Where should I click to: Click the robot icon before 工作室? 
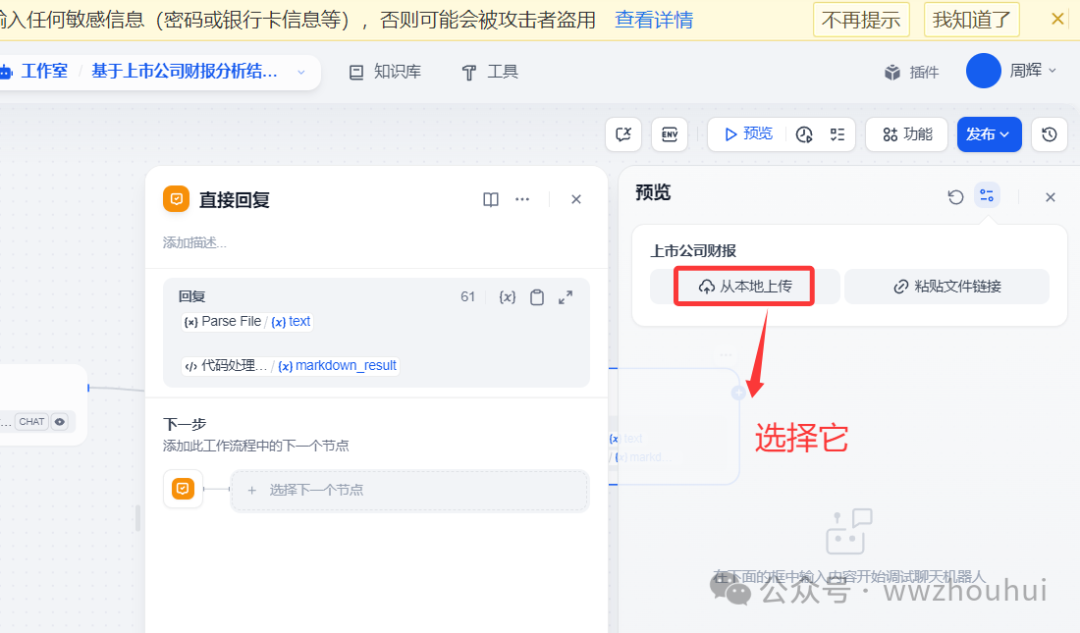6,72
